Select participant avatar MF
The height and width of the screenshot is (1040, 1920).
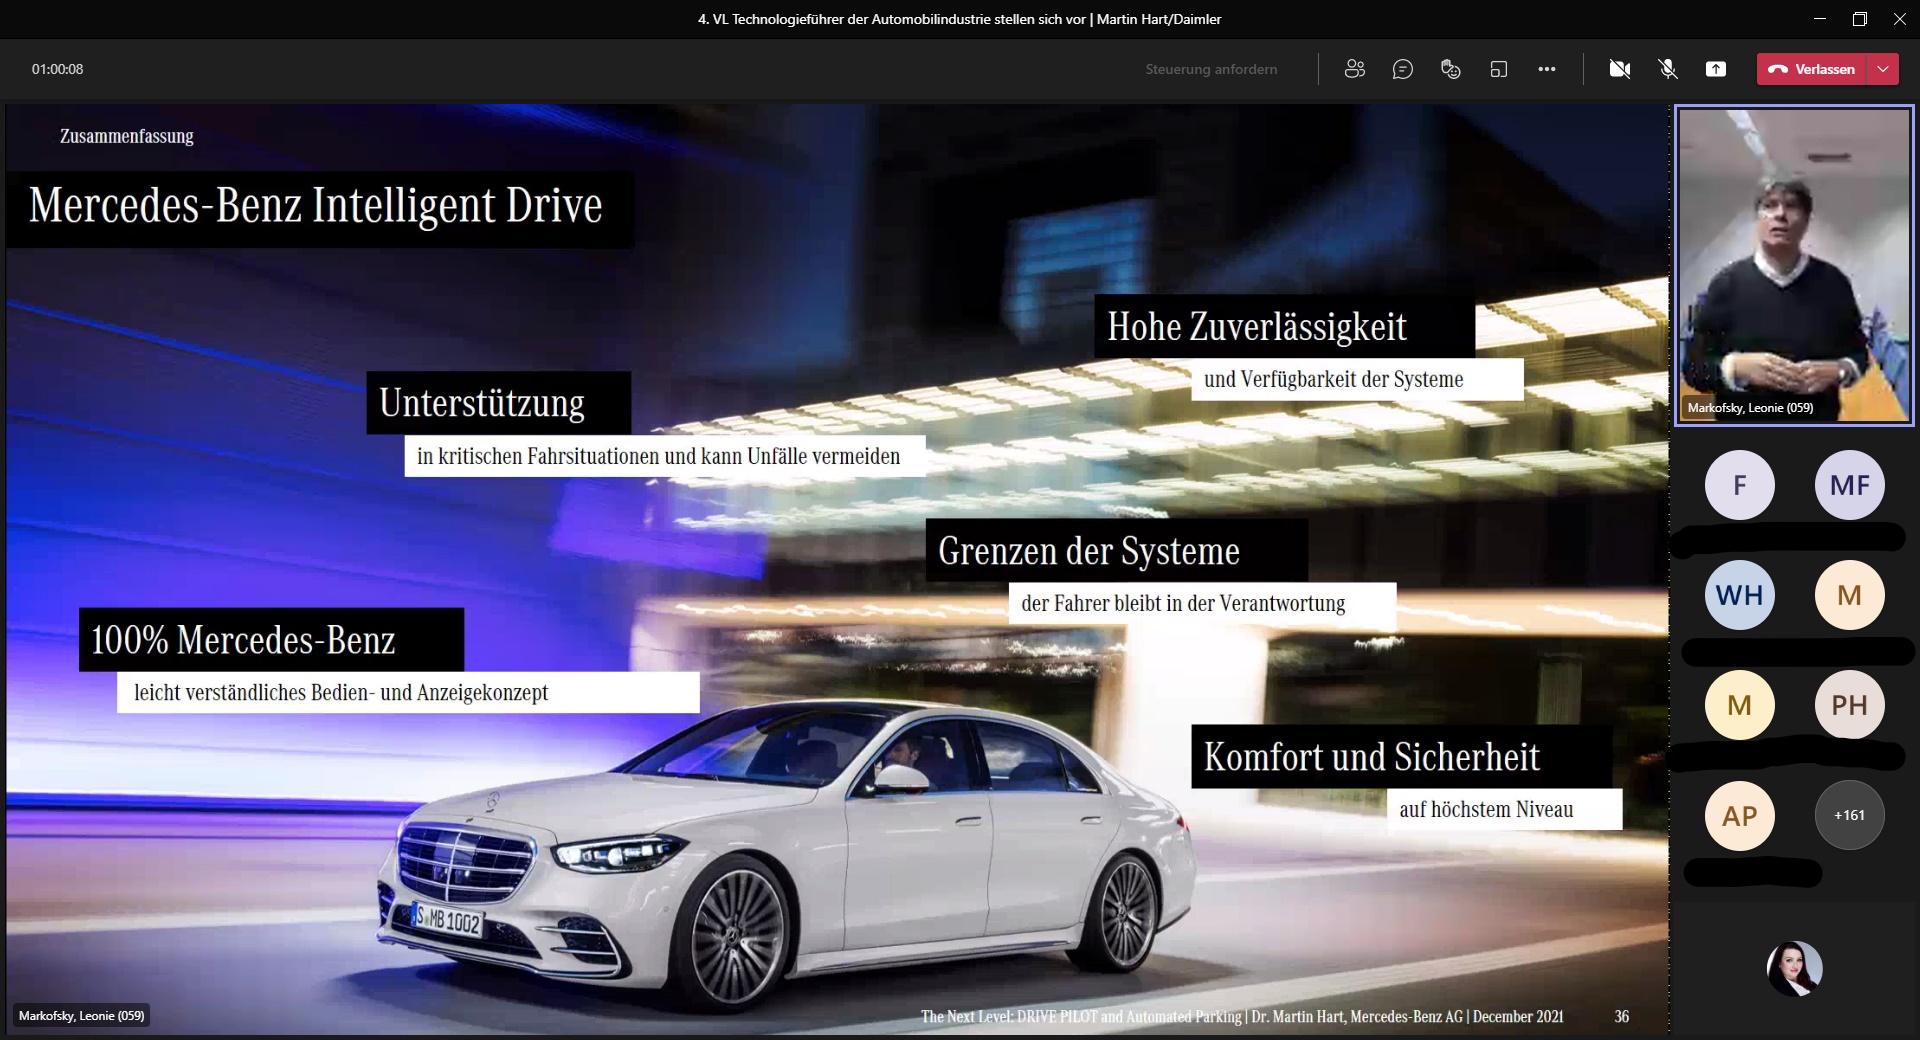coord(1850,485)
